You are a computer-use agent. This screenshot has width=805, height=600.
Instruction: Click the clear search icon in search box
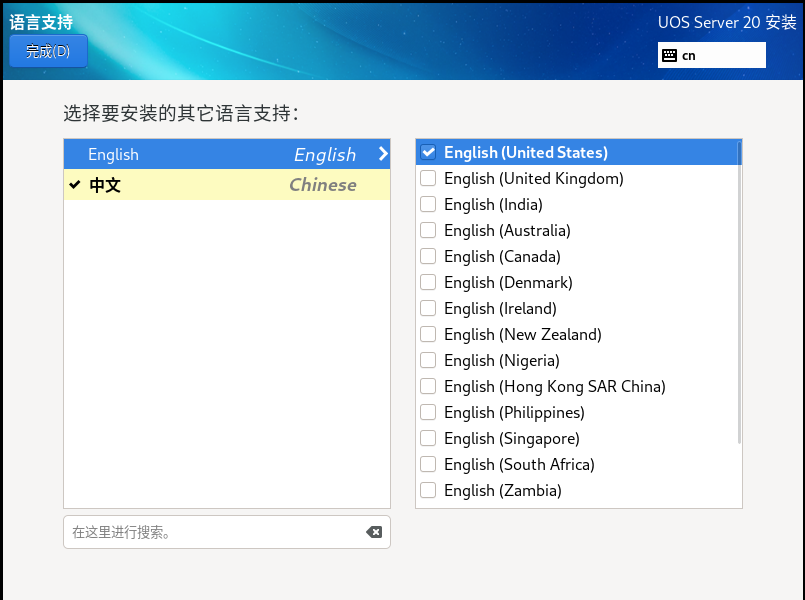click(x=374, y=532)
